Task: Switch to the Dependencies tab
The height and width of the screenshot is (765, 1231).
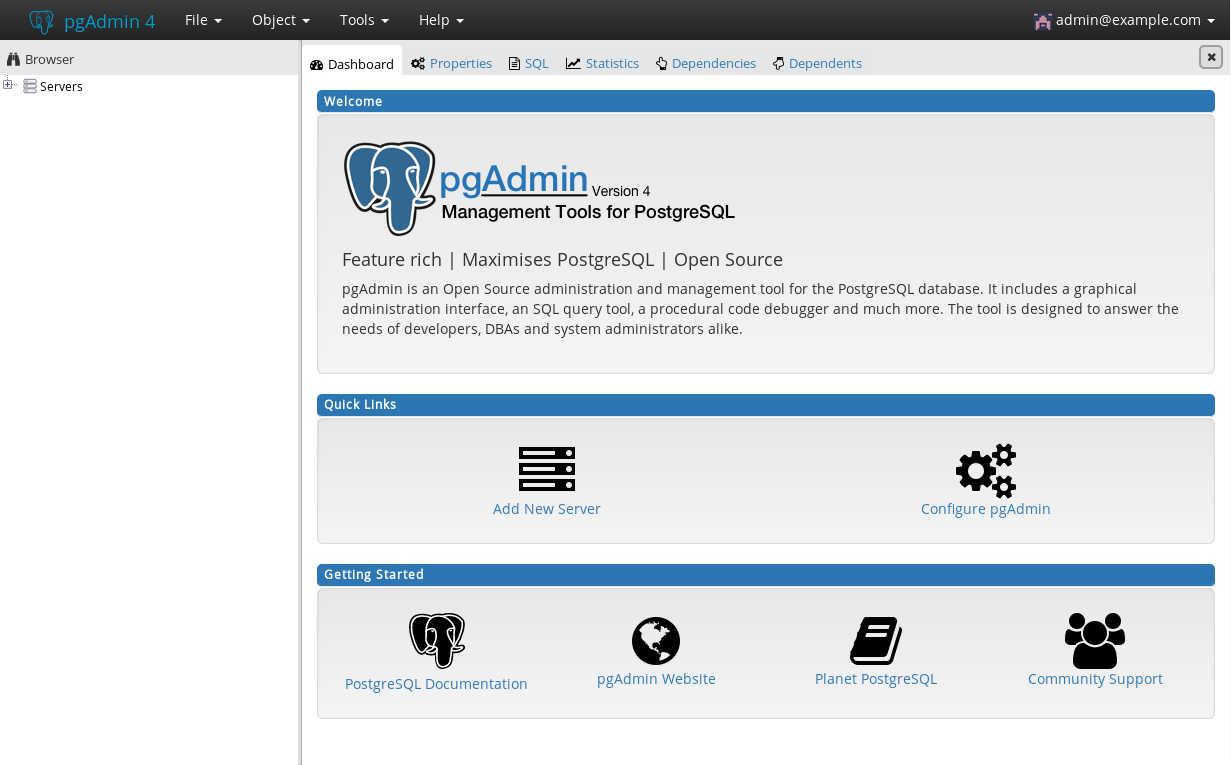Action: (x=706, y=63)
